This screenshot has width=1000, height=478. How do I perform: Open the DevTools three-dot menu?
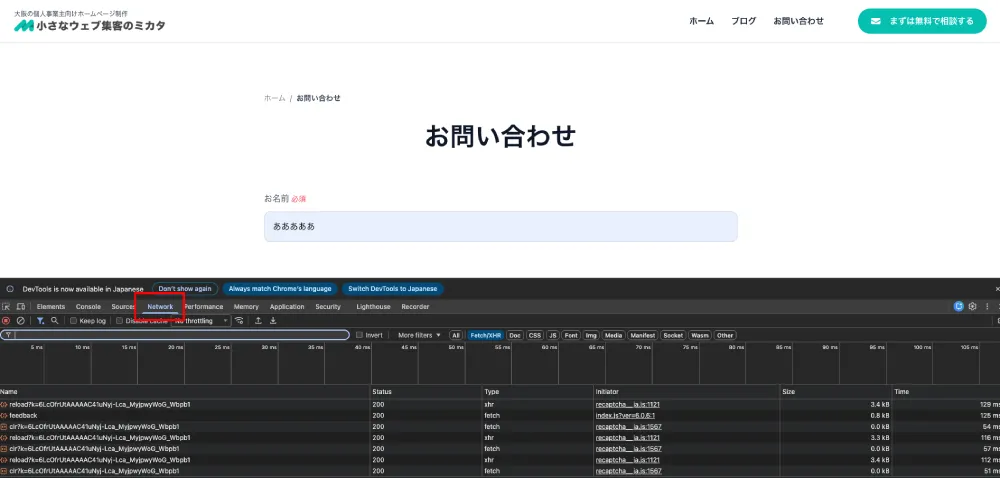coord(987,307)
